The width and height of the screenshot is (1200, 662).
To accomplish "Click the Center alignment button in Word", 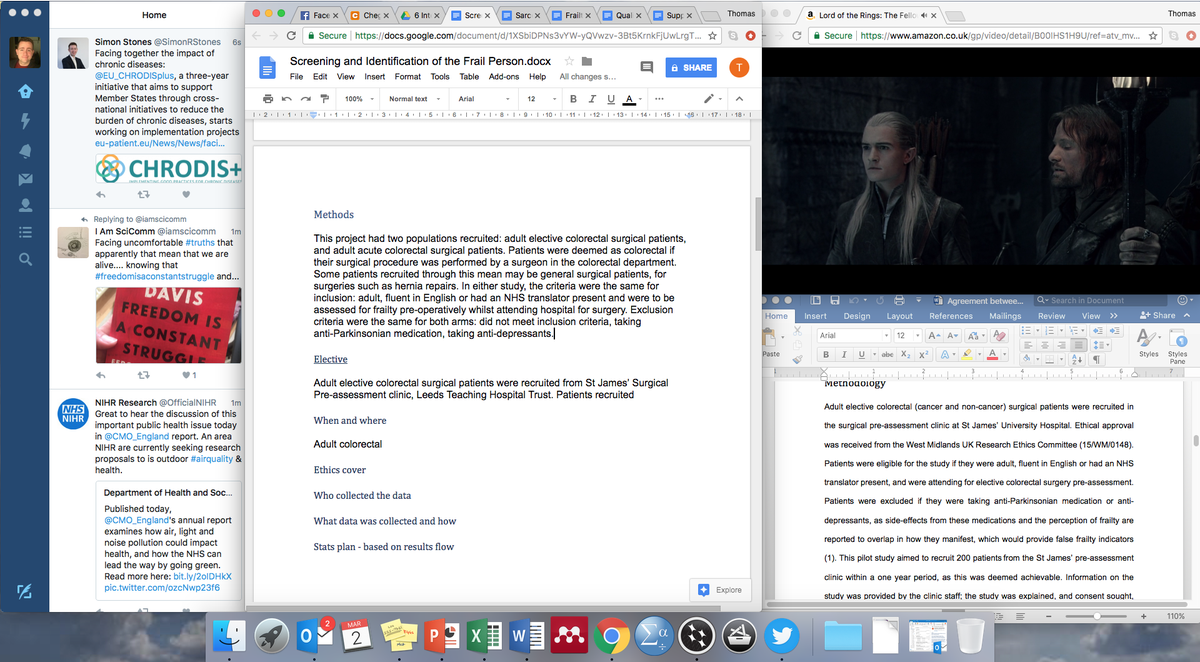I will point(1045,345).
